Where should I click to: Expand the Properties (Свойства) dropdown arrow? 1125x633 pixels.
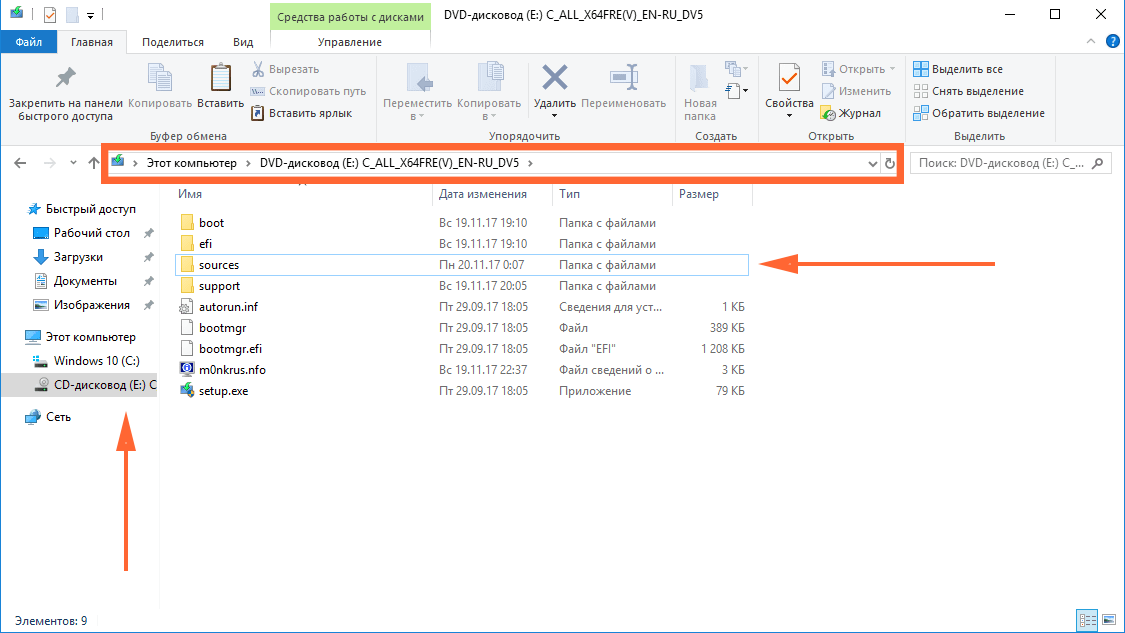pyautogui.click(x=789, y=116)
